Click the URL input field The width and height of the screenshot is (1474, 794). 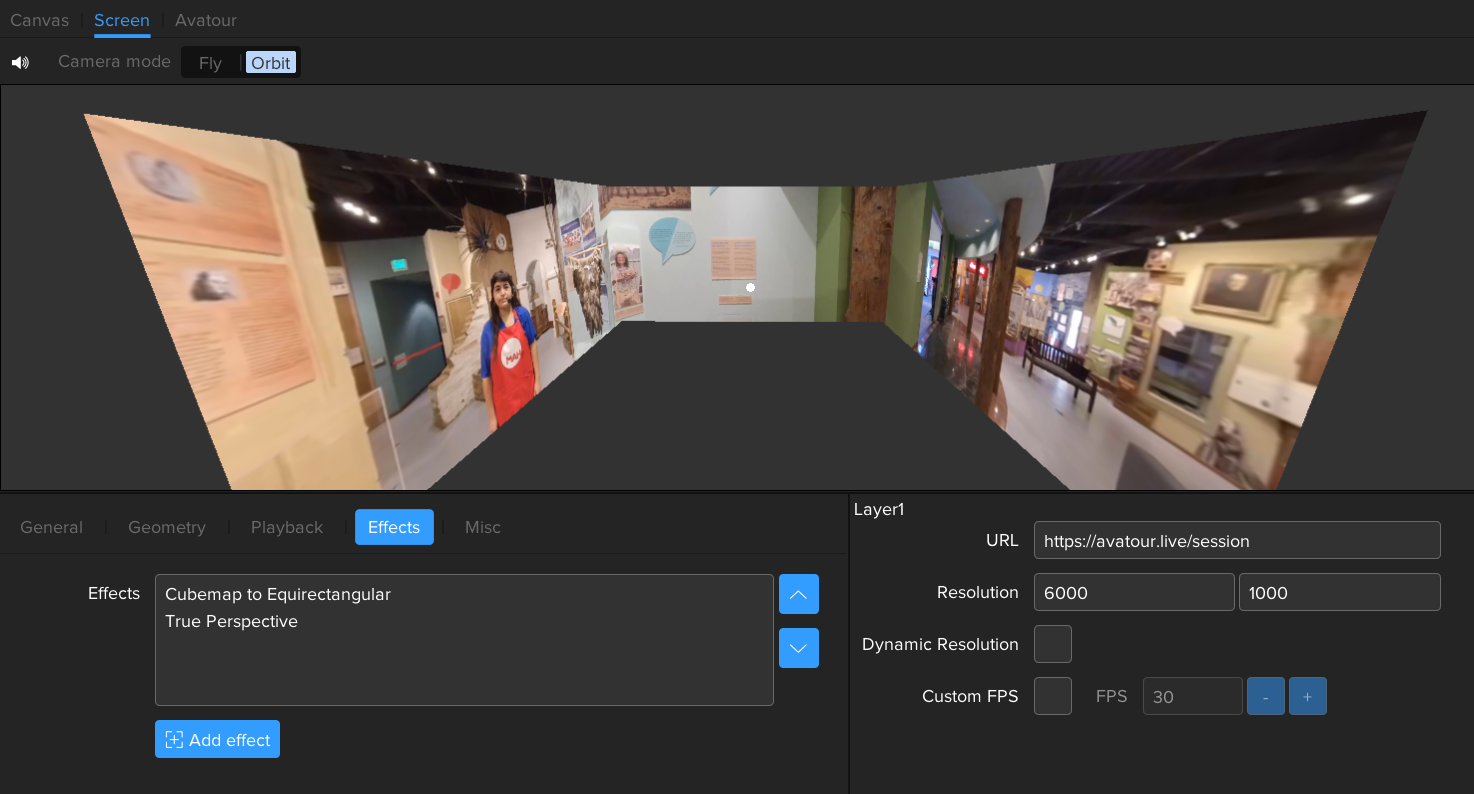click(1236, 541)
